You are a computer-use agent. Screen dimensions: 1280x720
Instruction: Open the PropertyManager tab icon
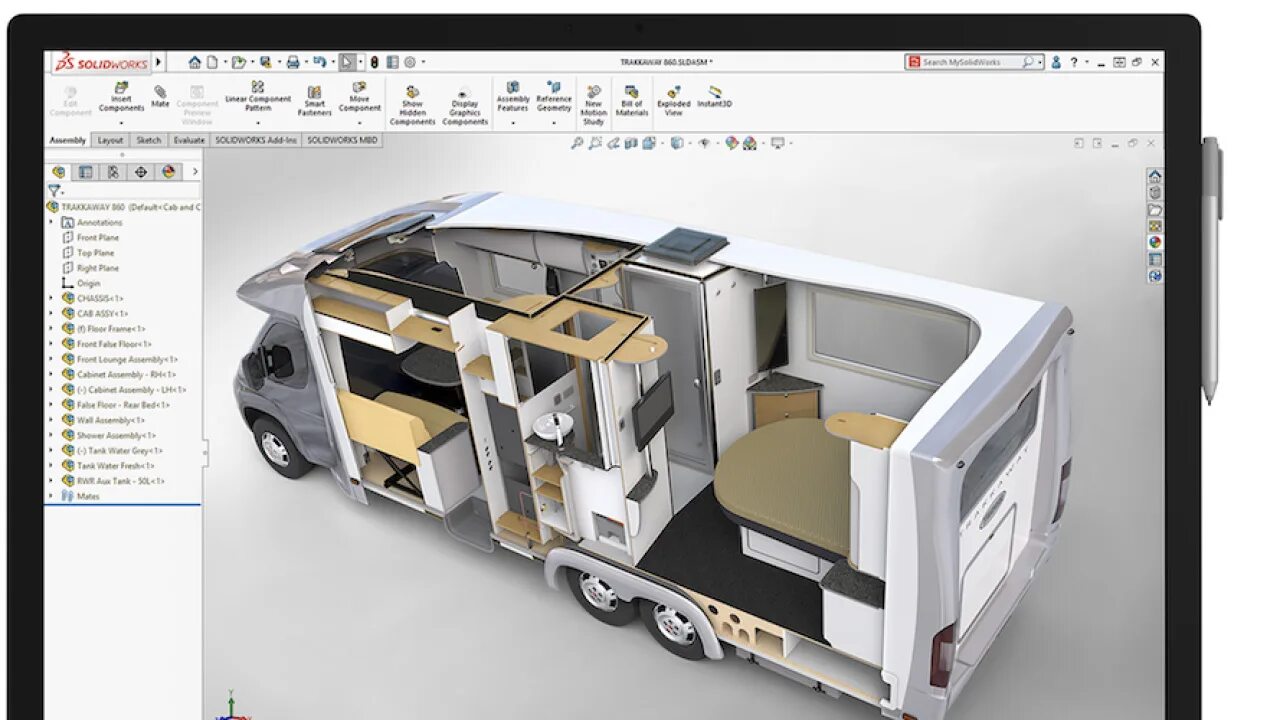(x=86, y=172)
